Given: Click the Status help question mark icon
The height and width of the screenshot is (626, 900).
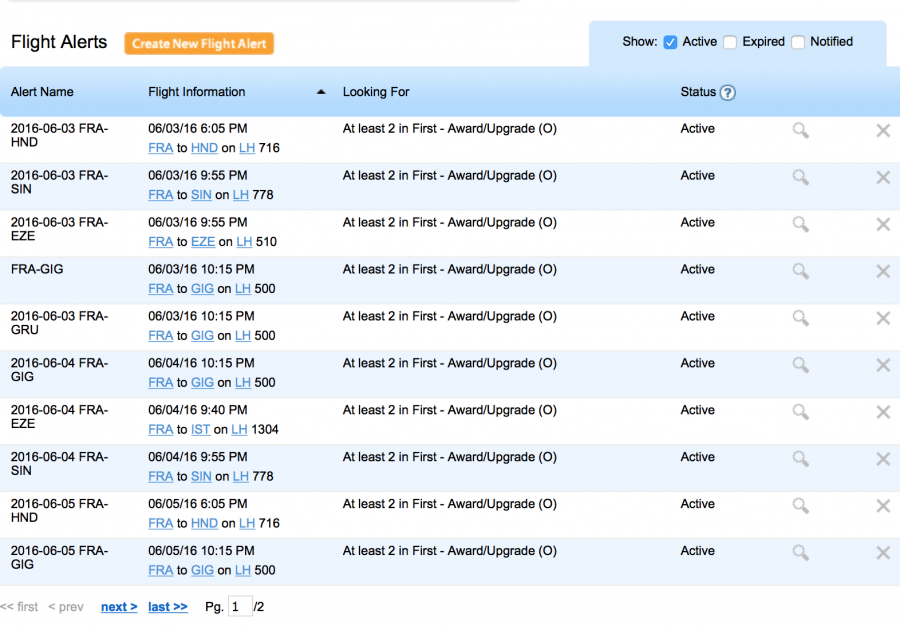Looking at the screenshot, I should (x=728, y=93).
